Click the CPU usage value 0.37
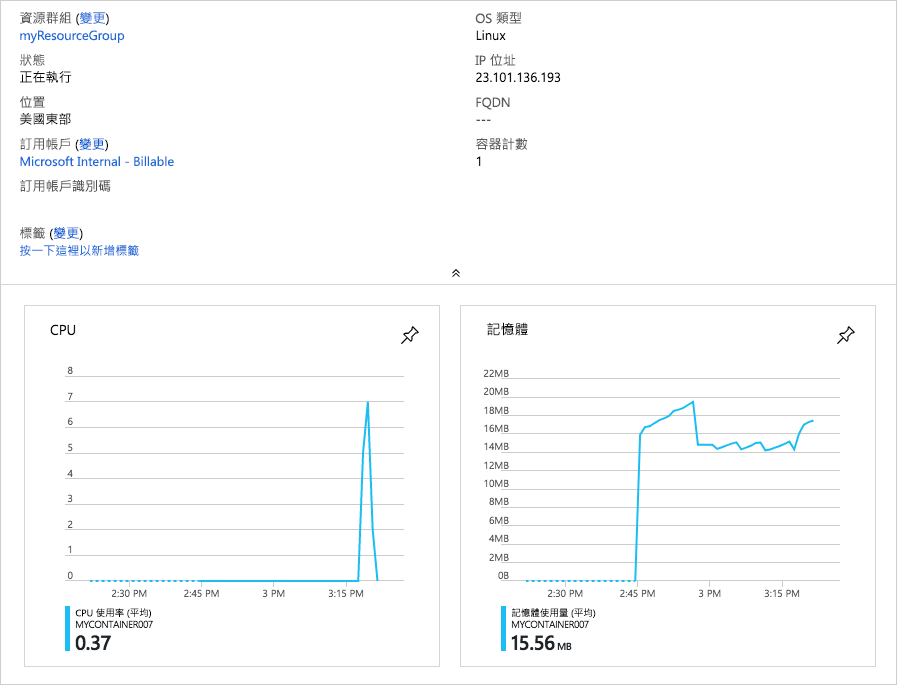 93,643
